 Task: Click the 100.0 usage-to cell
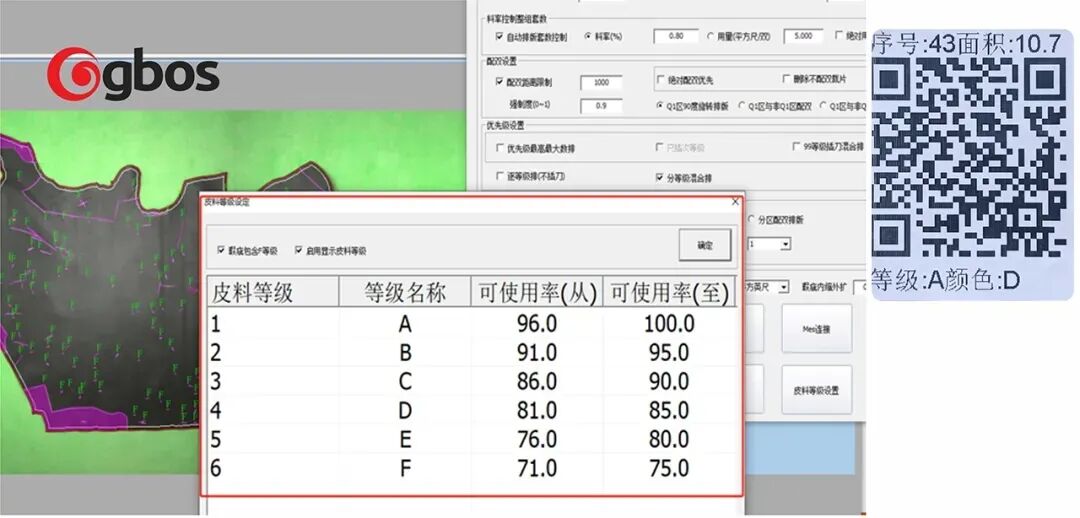[x=669, y=324]
